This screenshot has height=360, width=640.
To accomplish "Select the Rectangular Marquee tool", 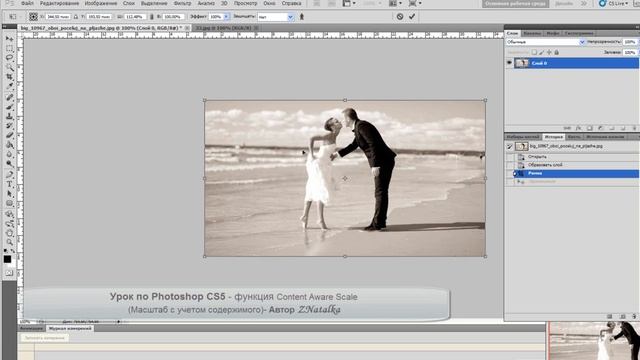I will pyautogui.click(x=9, y=48).
